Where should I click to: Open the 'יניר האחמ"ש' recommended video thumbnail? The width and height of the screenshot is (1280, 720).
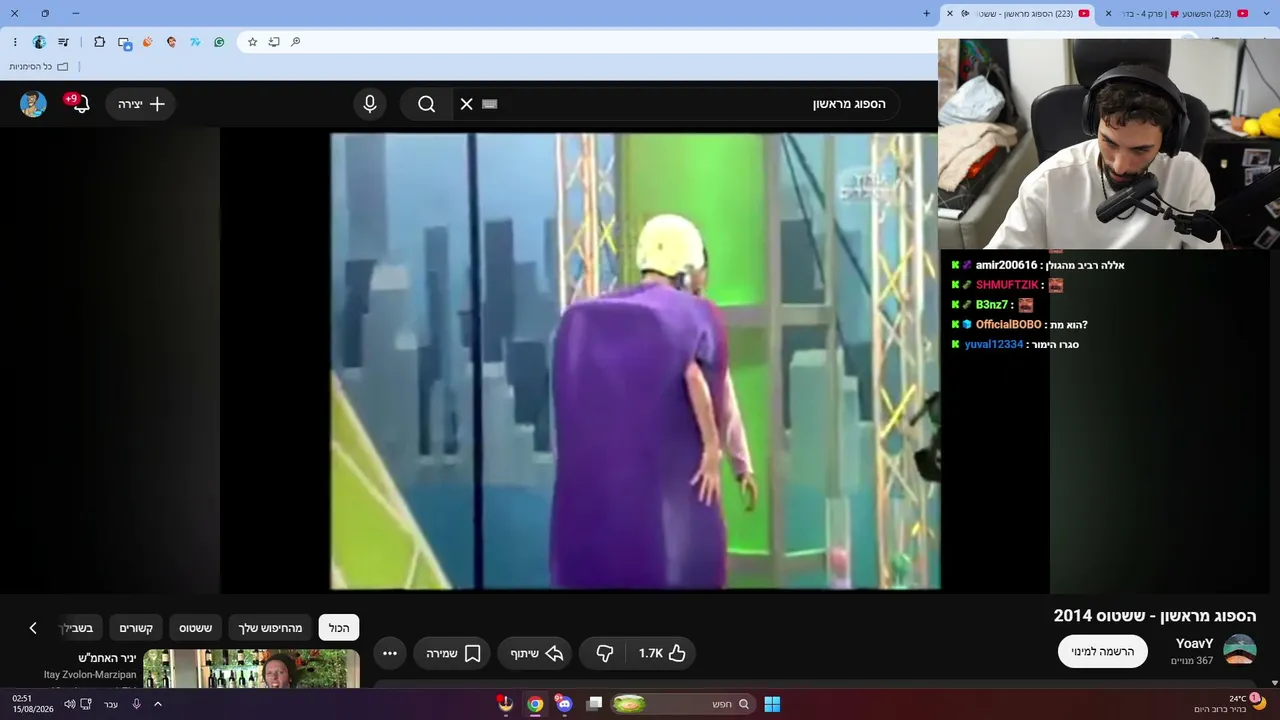coord(251,669)
